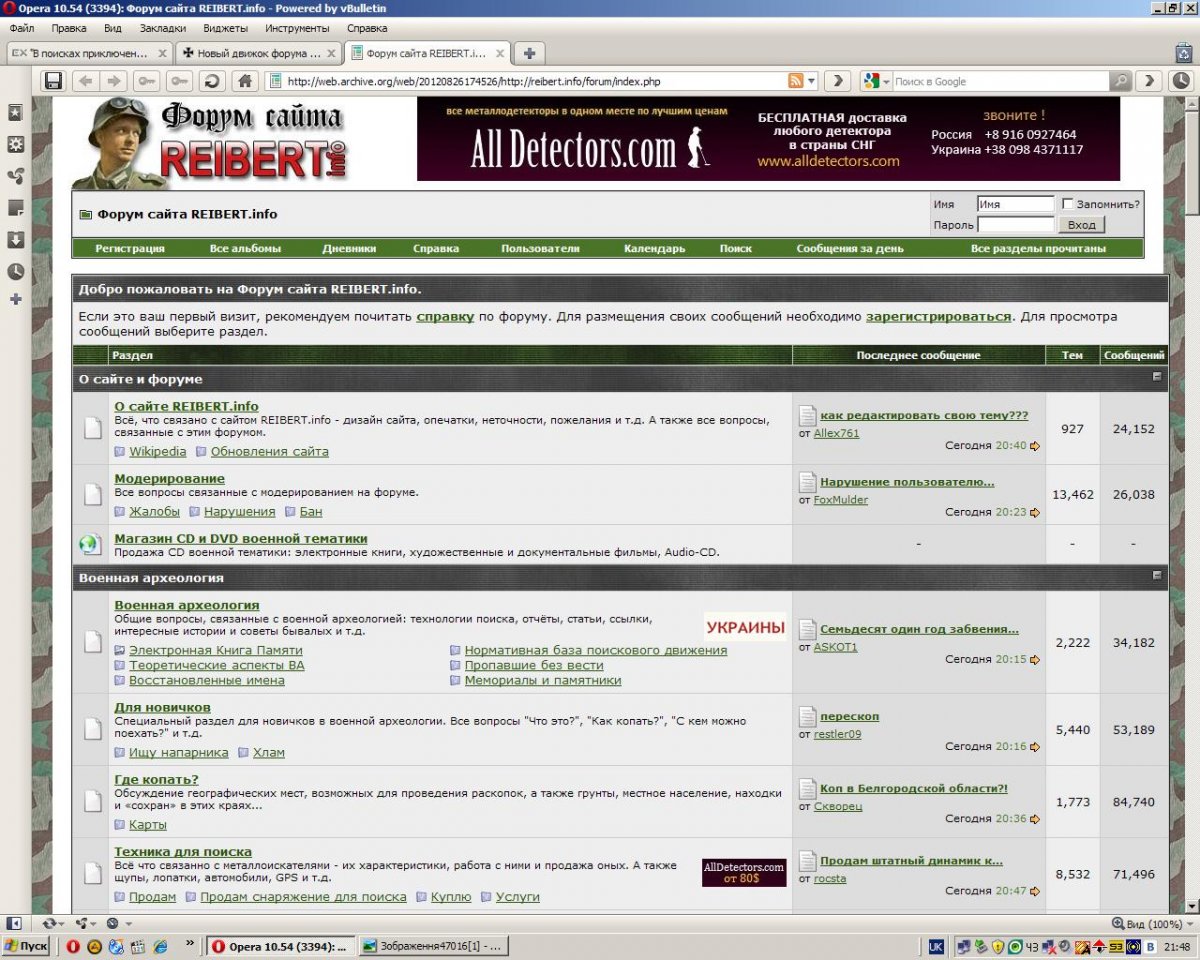Screen dimensions: 1200x960
Task: Open the Справка menu in menu bar
Action: [367, 28]
